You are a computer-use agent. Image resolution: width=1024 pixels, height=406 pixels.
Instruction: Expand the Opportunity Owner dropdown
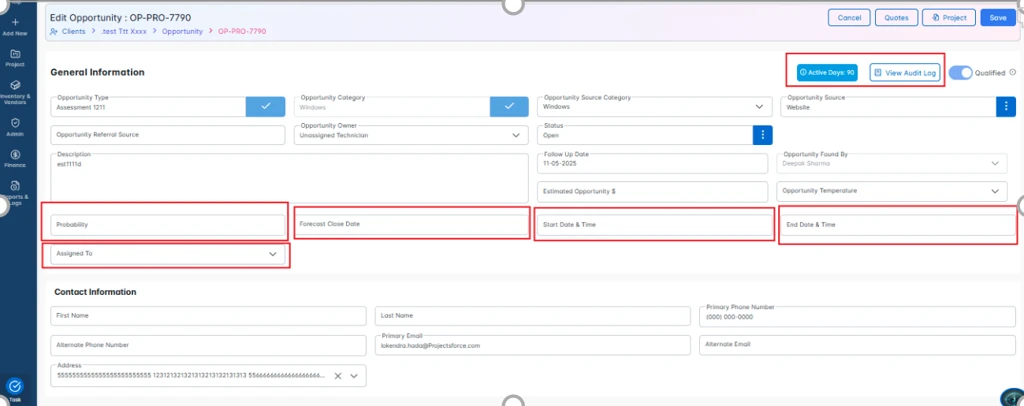(x=516, y=135)
